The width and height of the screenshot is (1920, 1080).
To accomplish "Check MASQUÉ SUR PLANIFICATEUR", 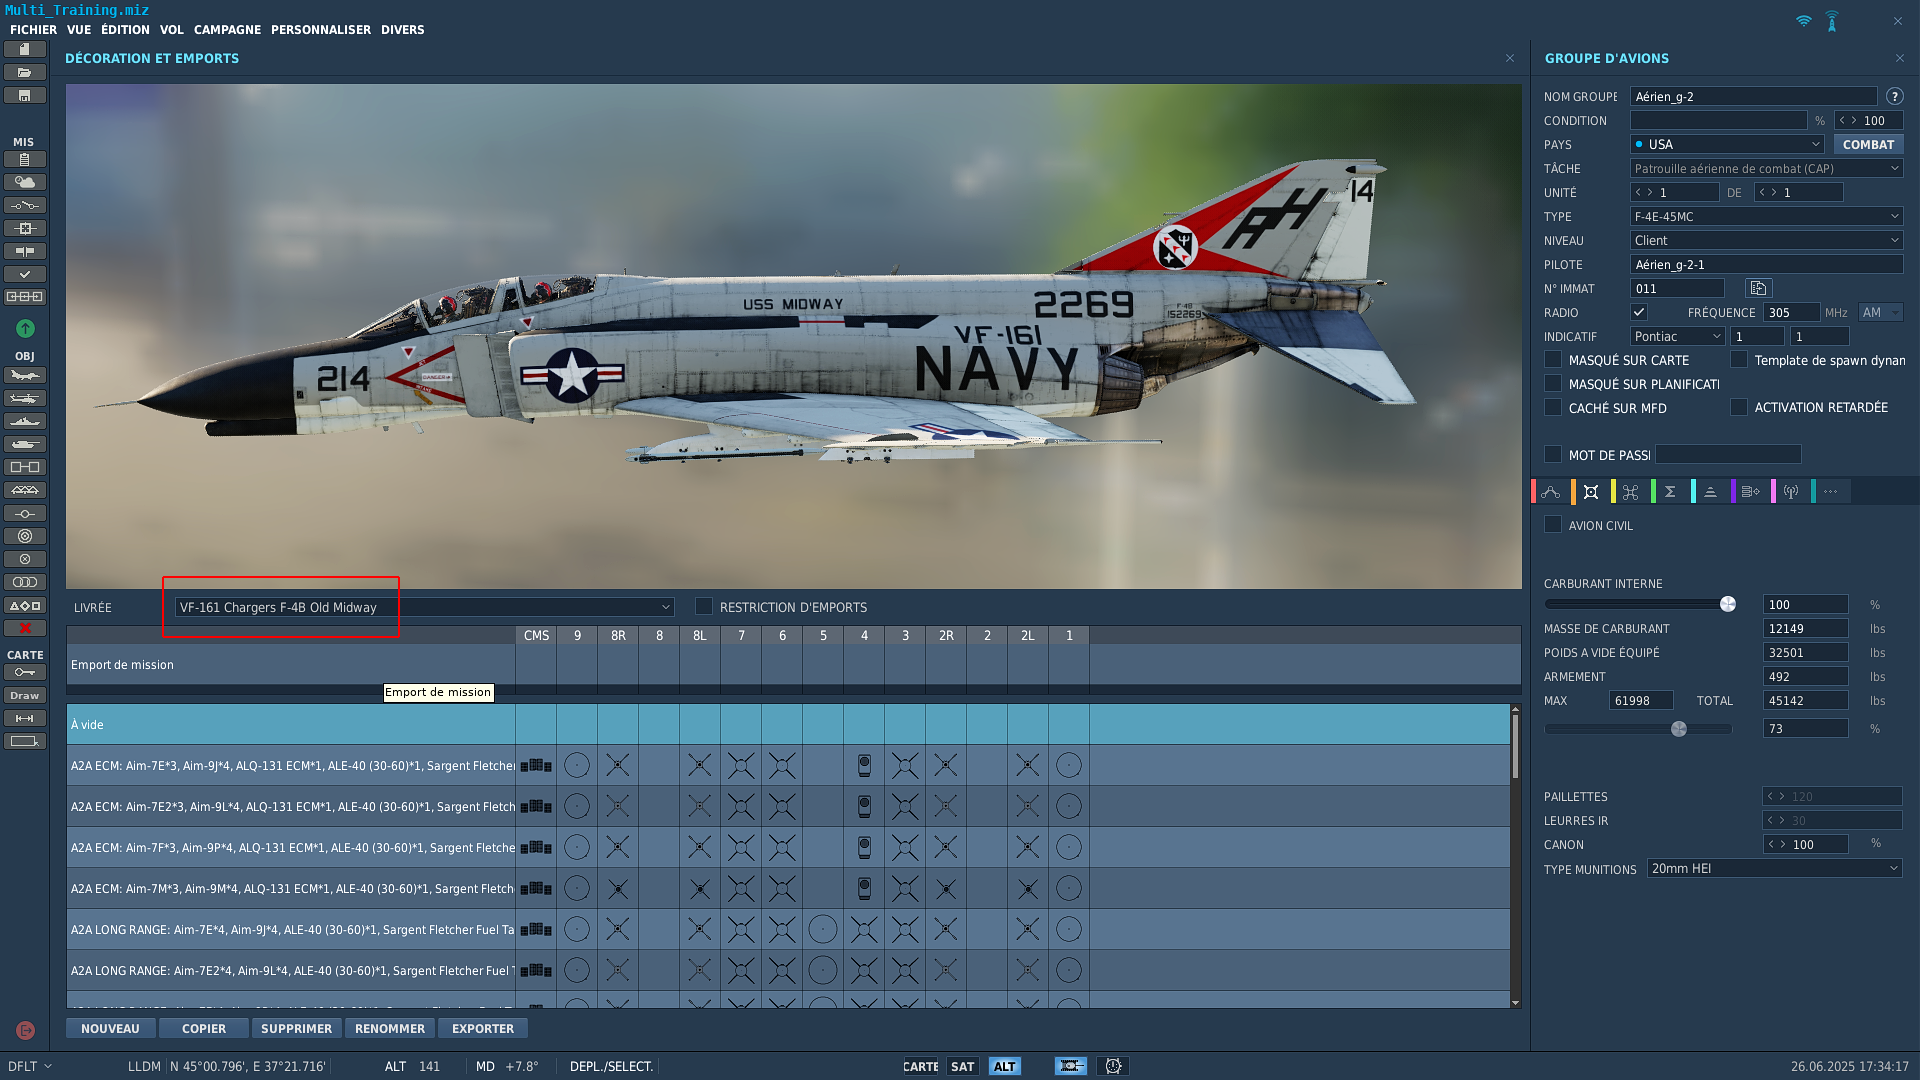I will [x=1553, y=383].
